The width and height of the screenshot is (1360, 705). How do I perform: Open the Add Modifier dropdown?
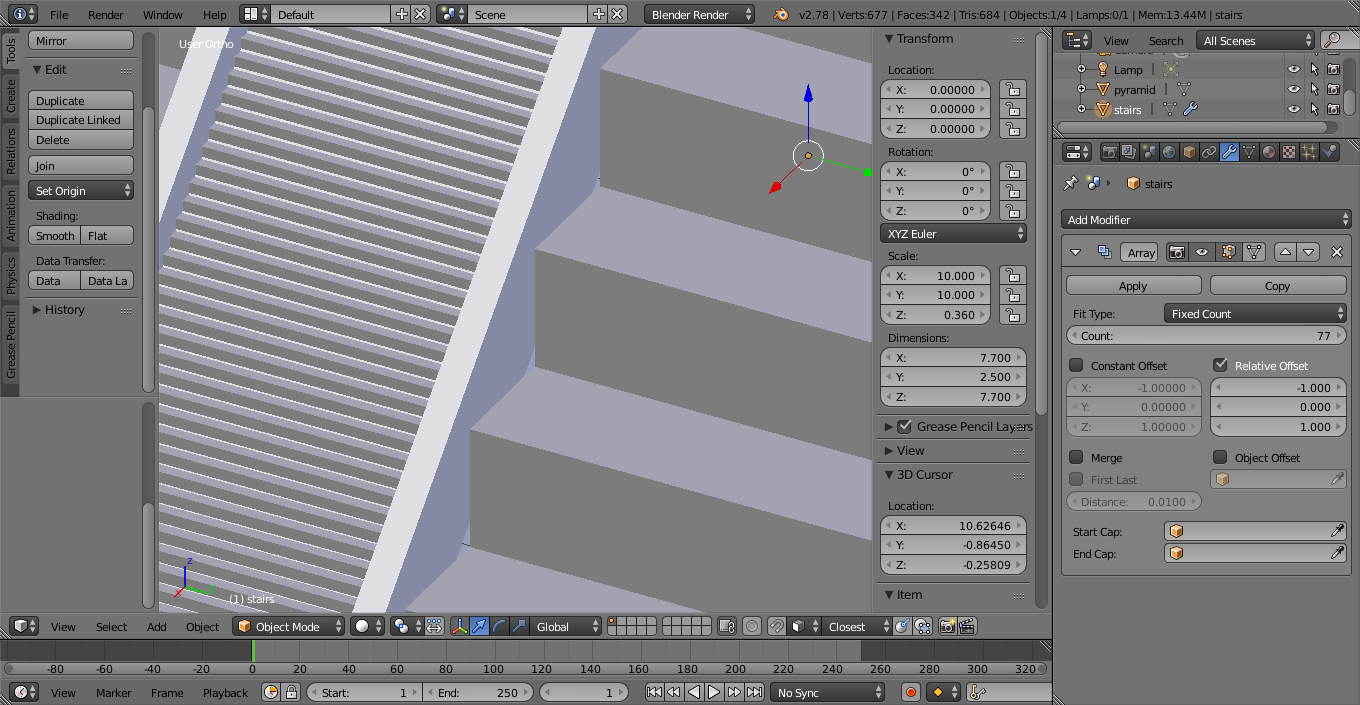click(x=1206, y=219)
